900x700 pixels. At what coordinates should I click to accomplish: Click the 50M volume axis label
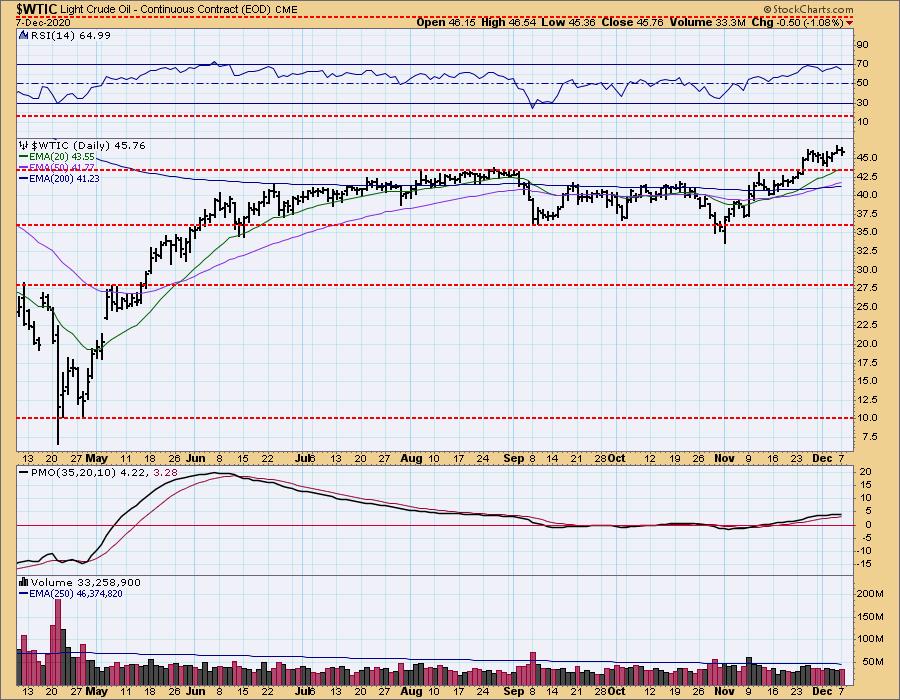(872, 662)
